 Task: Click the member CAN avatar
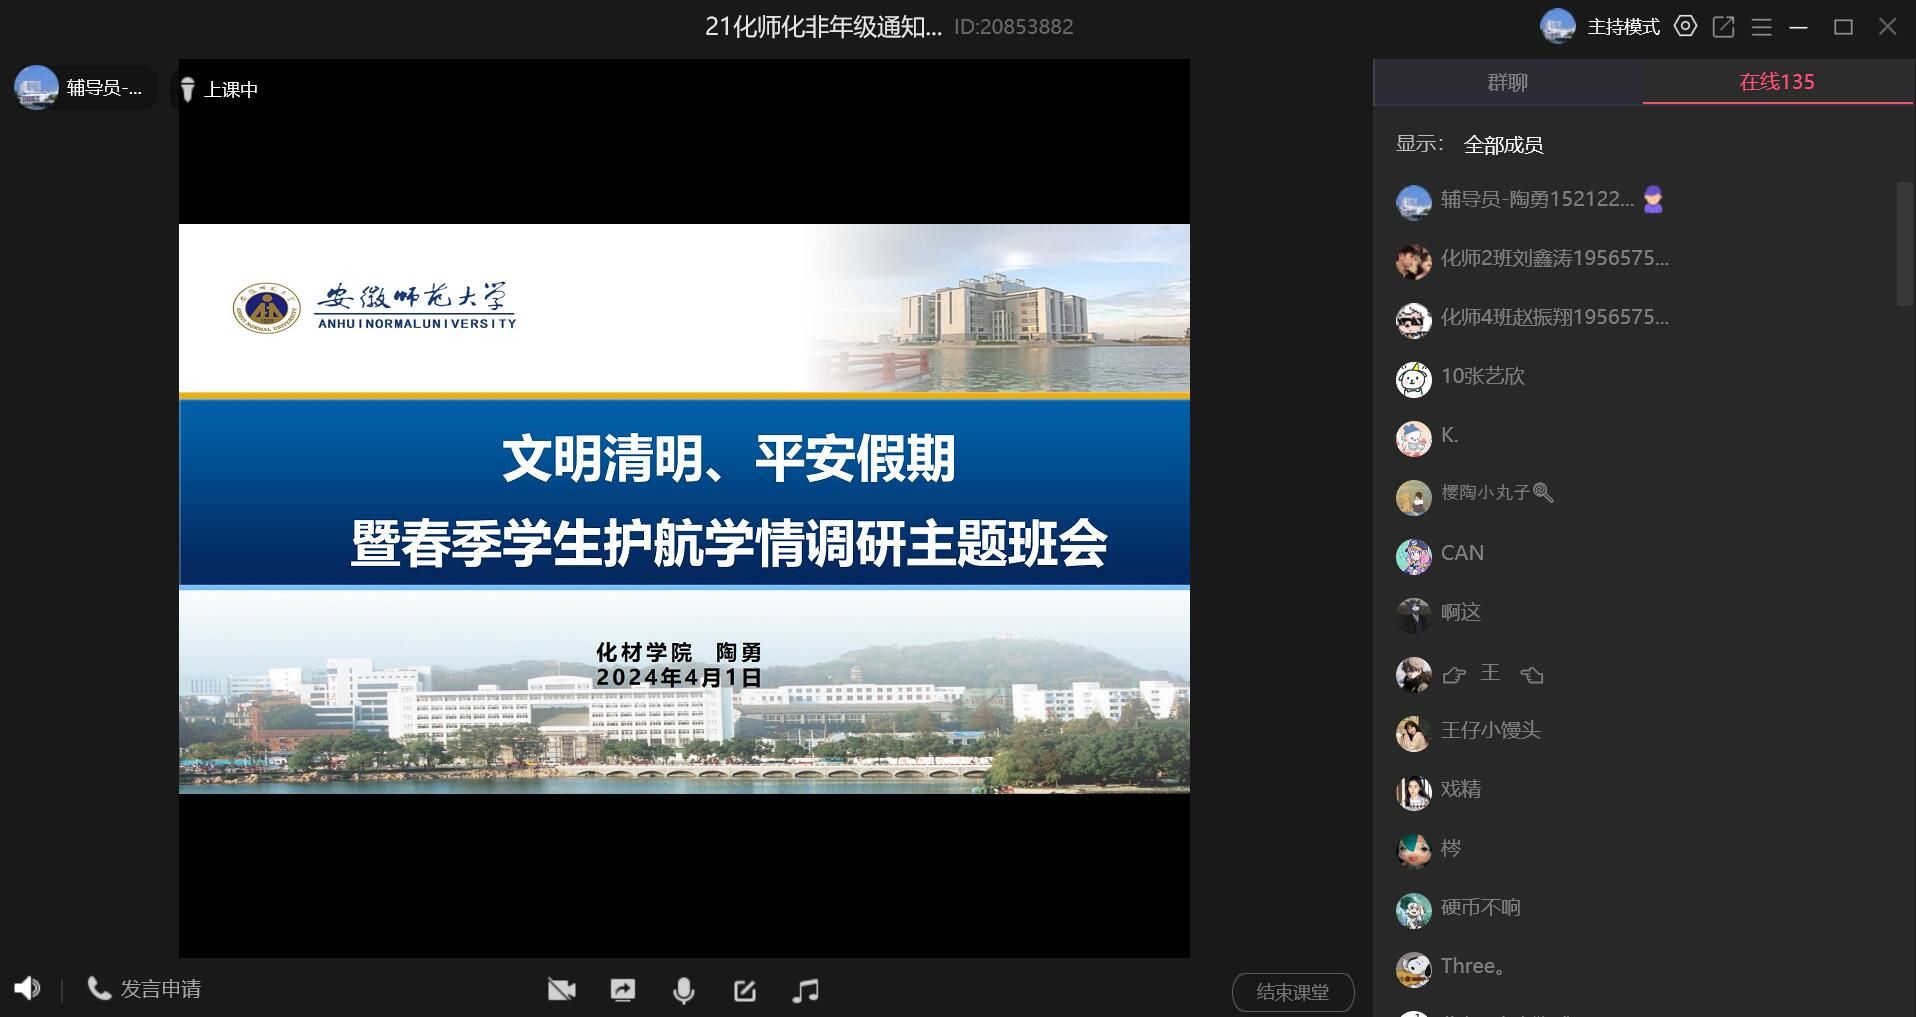[x=1413, y=556]
